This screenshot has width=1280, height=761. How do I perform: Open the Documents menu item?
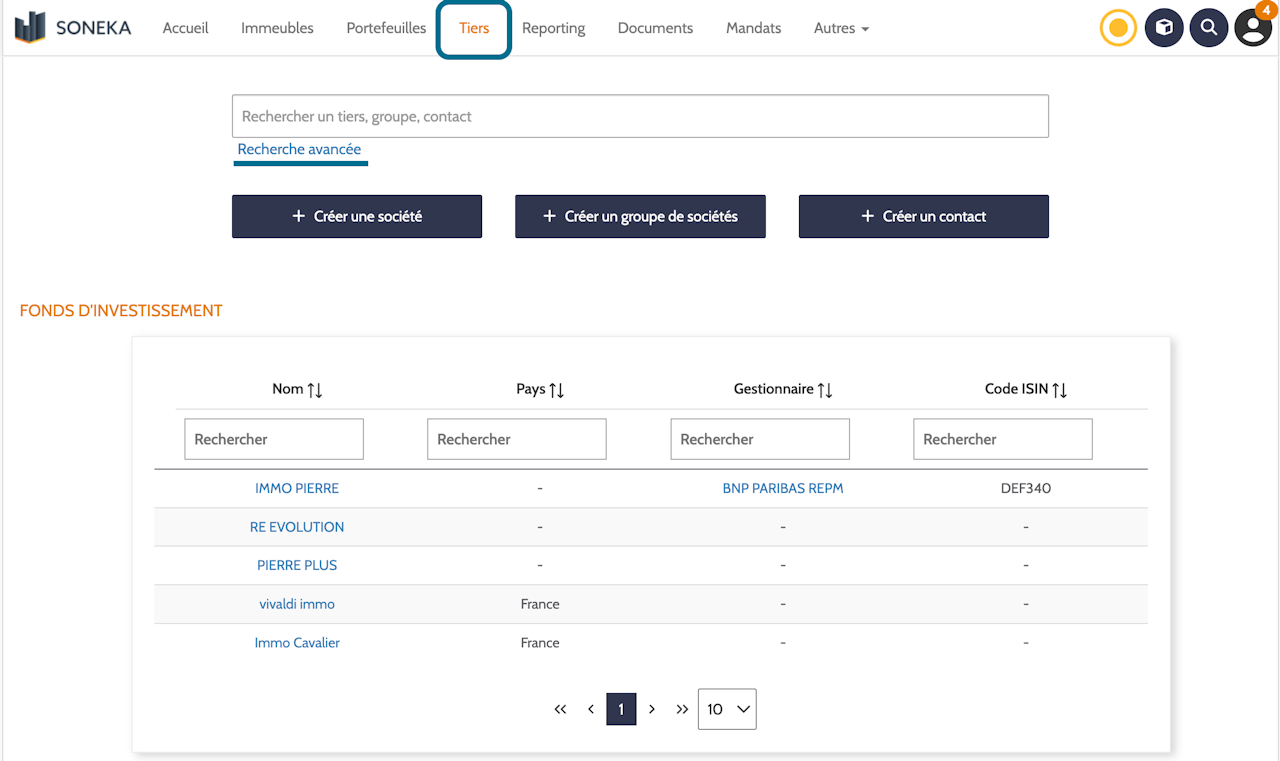click(655, 28)
